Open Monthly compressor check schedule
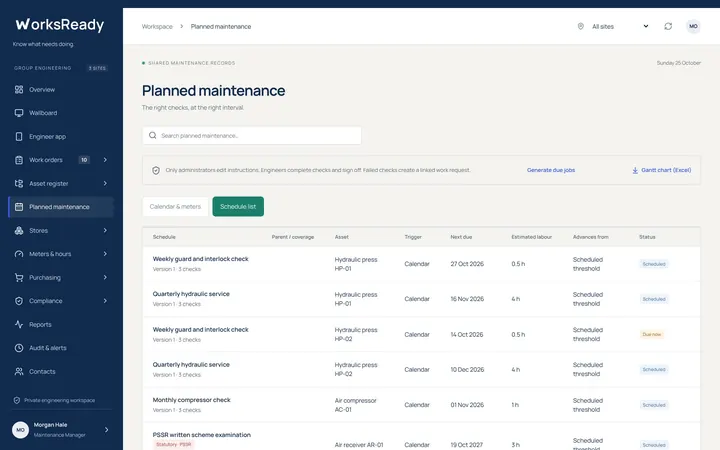This screenshot has width=720, height=450. point(191,400)
